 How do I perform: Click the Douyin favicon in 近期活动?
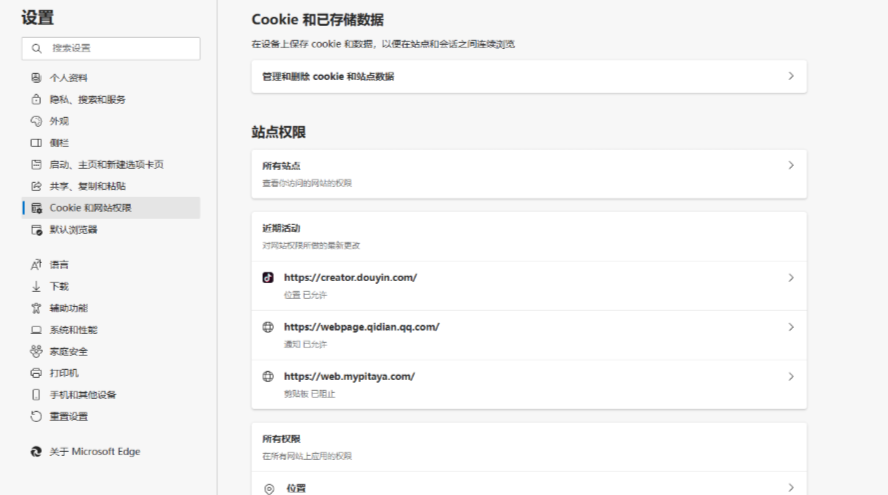[x=268, y=277]
